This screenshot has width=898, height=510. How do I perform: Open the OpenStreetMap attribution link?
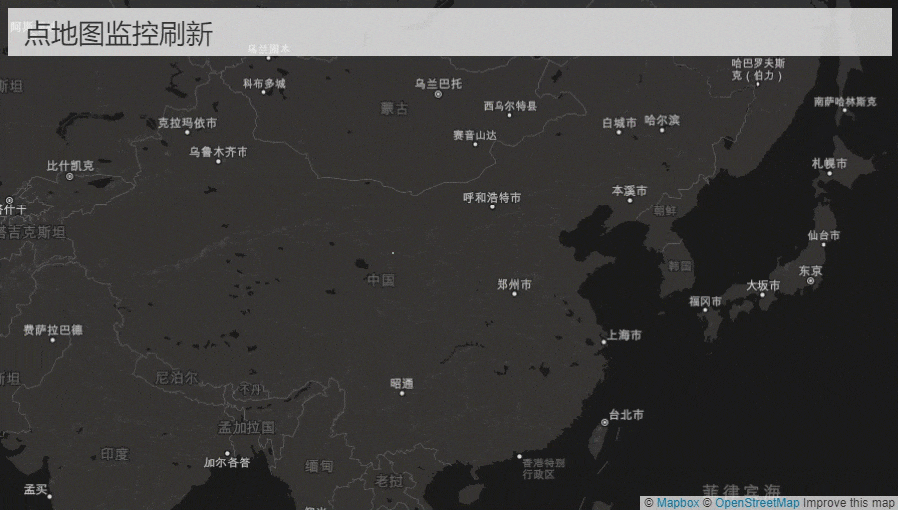tap(757, 503)
